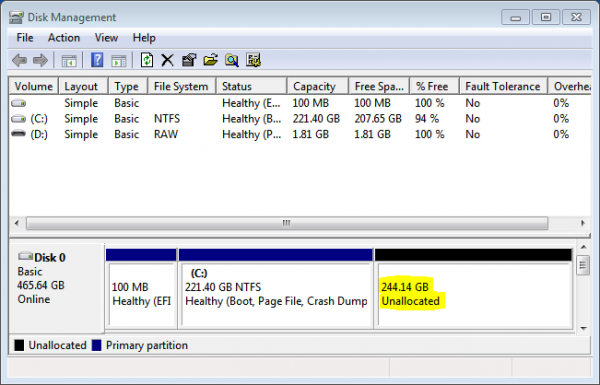
Task: Sort by the Layout column header
Action: pyautogui.click(x=83, y=86)
